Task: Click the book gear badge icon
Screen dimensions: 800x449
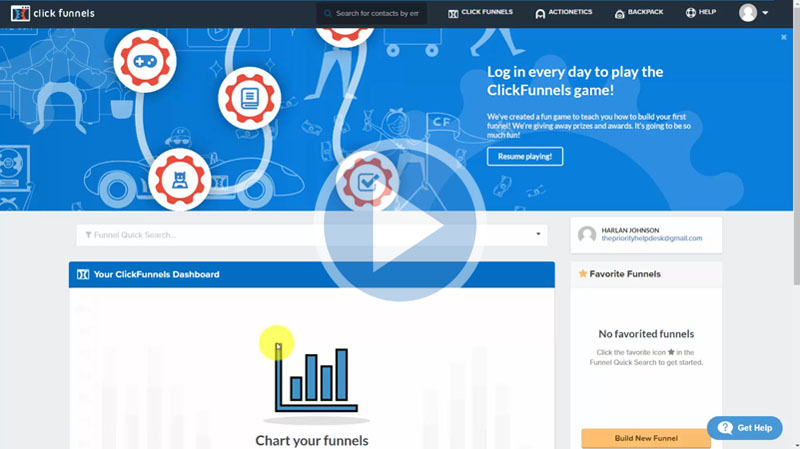Action: point(248,98)
